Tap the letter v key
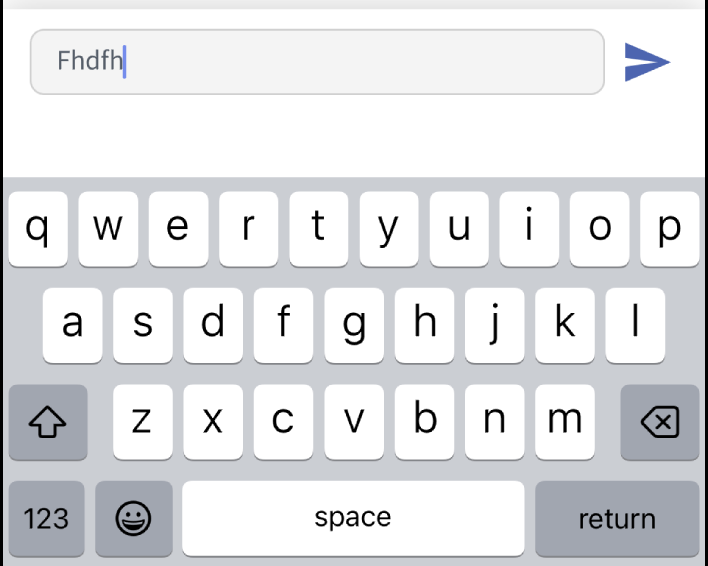The height and width of the screenshot is (566, 708). point(354,422)
